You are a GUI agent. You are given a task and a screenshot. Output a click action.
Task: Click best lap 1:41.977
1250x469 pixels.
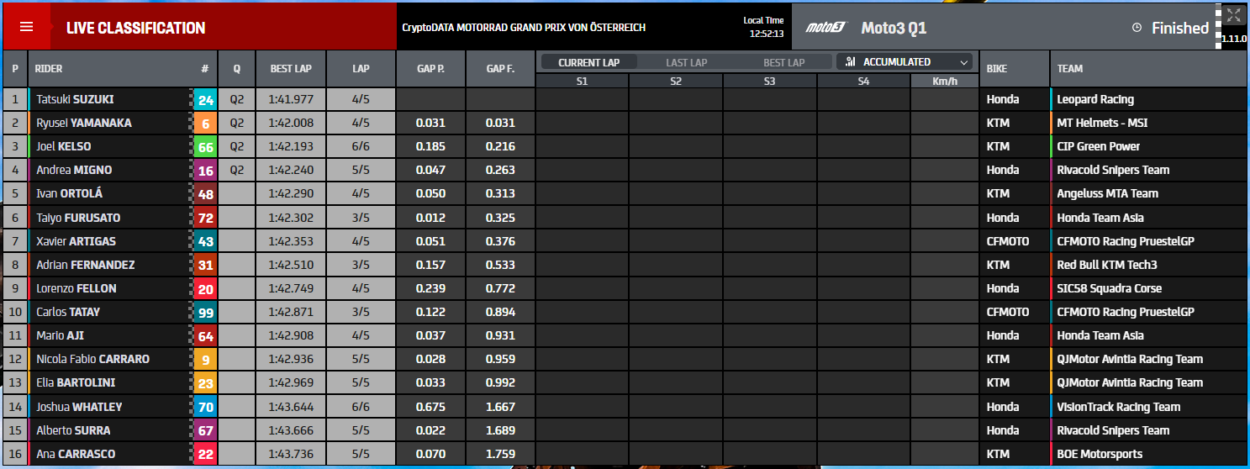pyautogui.click(x=291, y=100)
